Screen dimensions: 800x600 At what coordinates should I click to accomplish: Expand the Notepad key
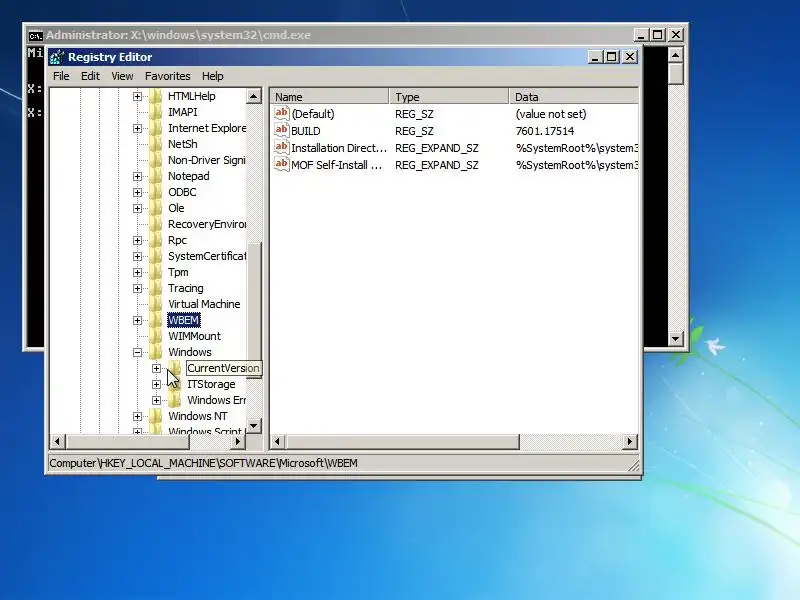tap(137, 176)
